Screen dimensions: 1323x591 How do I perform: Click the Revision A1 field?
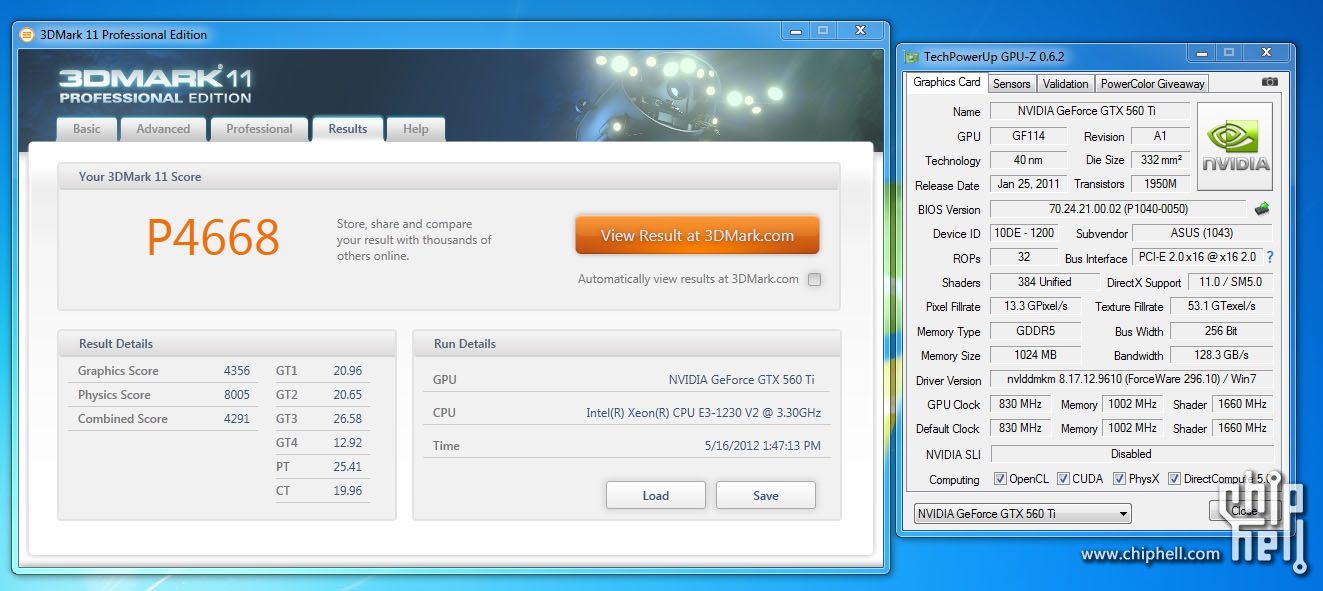(1161, 136)
